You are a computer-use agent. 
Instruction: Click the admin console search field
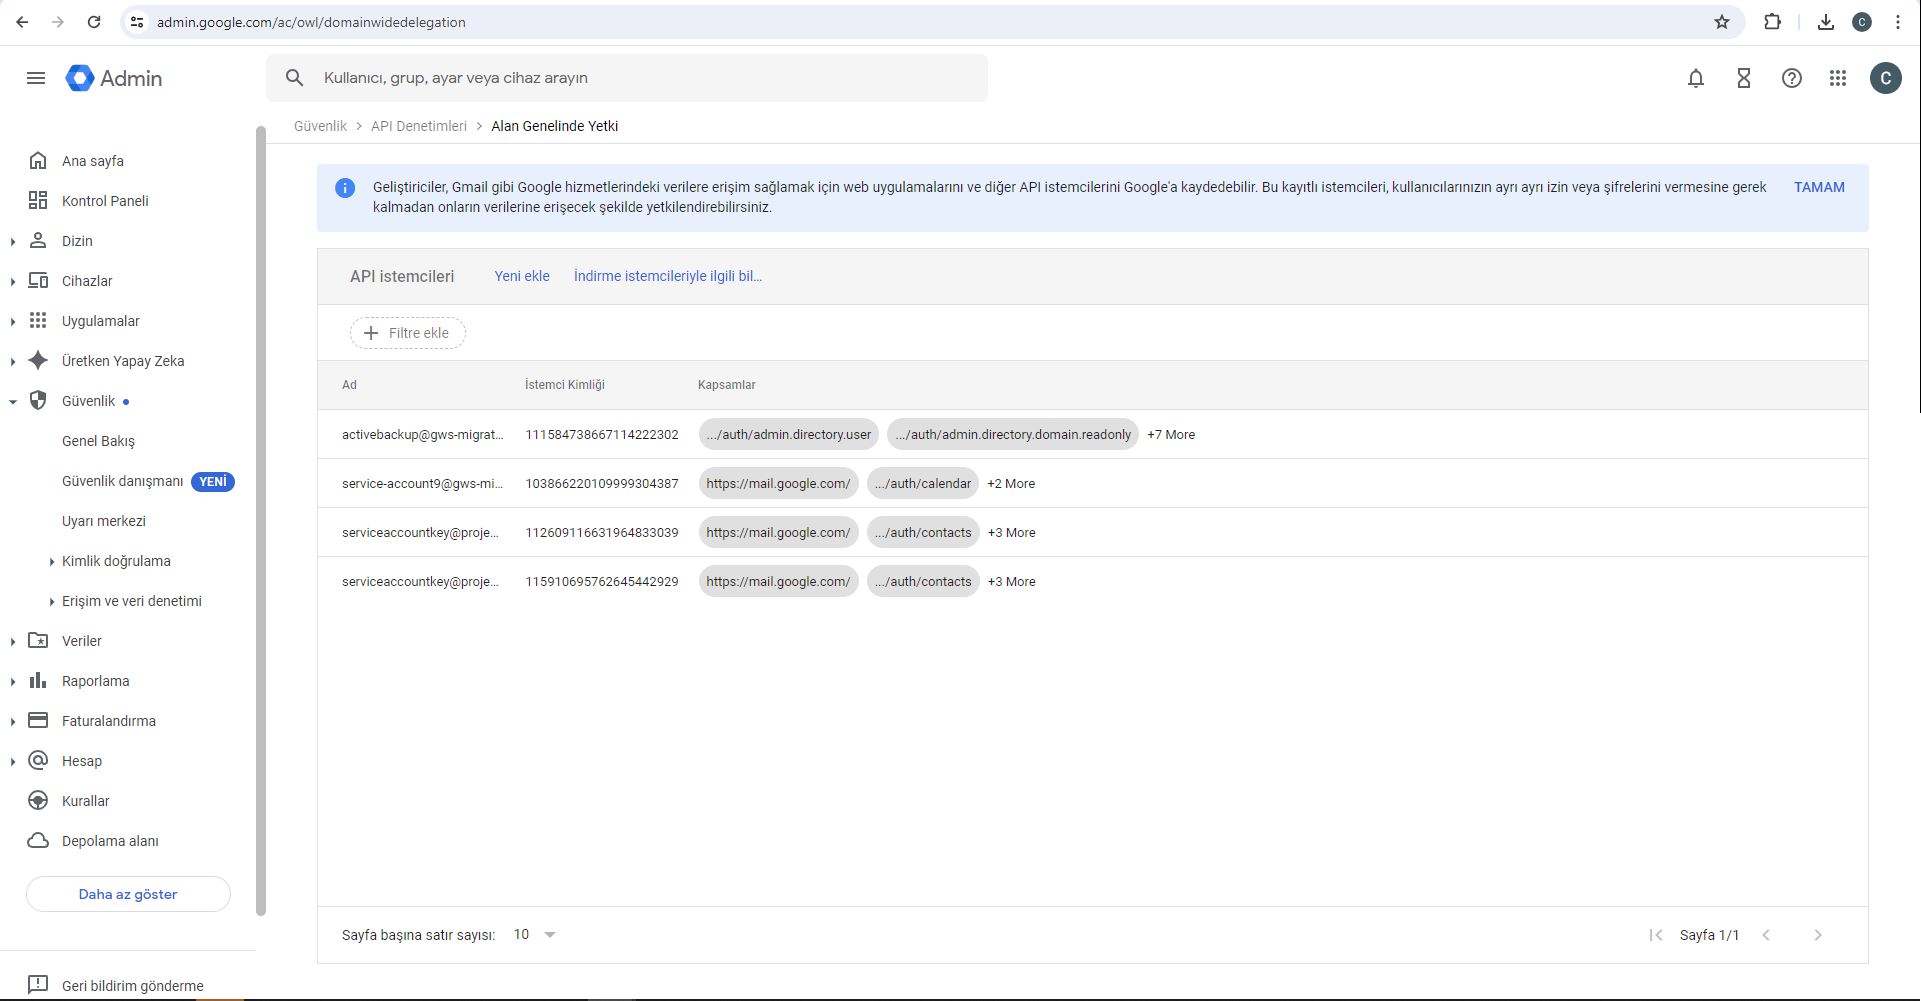coord(640,78)
